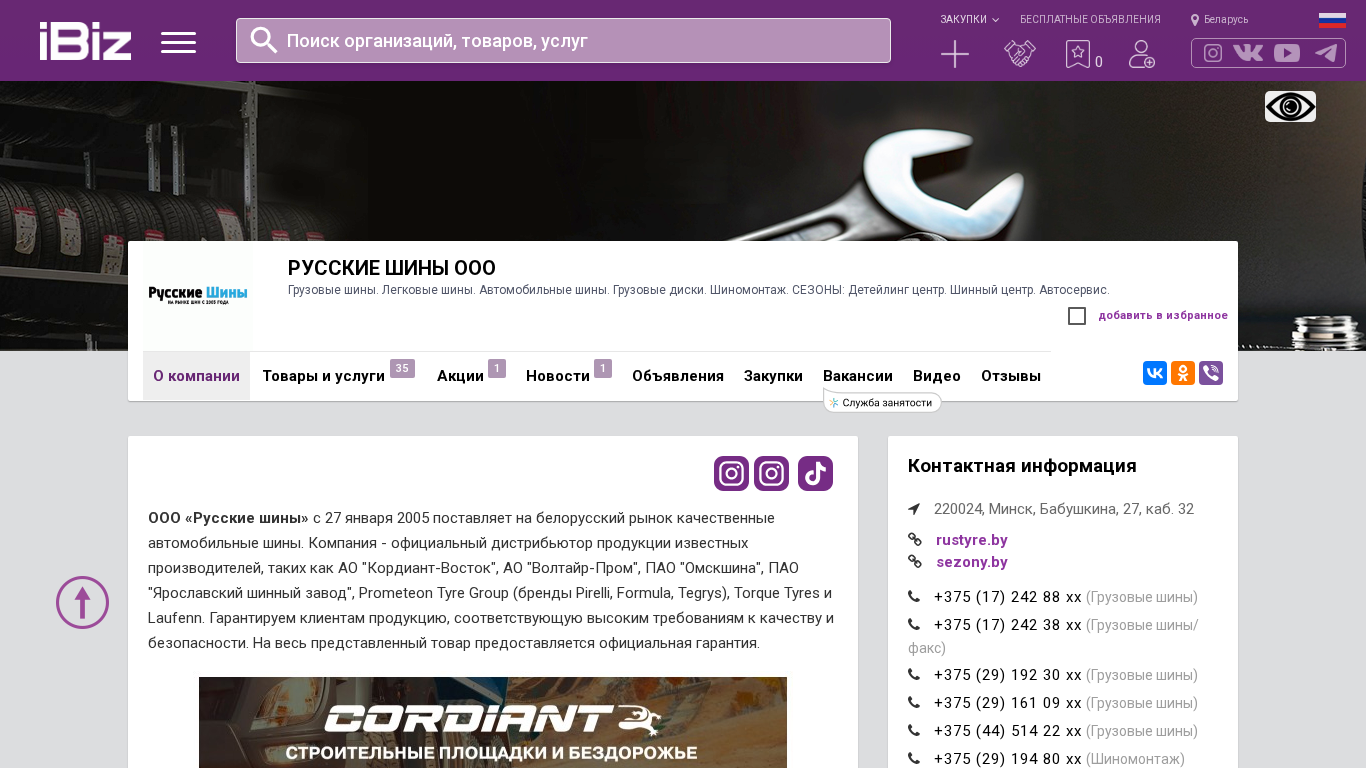Open the 'Закупки' tab in company menu
The height and width of the screenshot is (768, 1366).
coord(773,376)
